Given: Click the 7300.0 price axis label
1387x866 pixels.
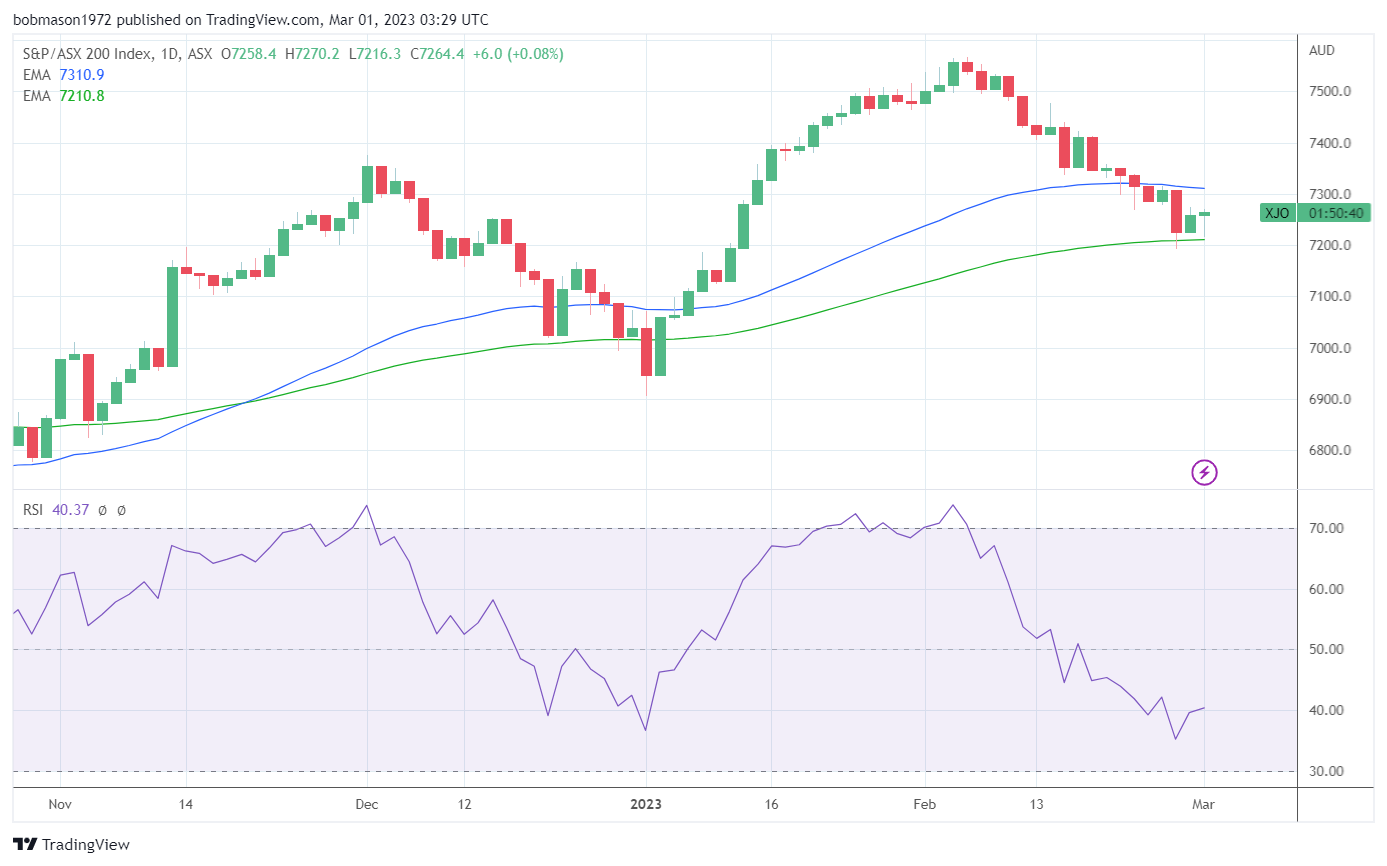Looking at the screenshot, I should pos(1330,194).
